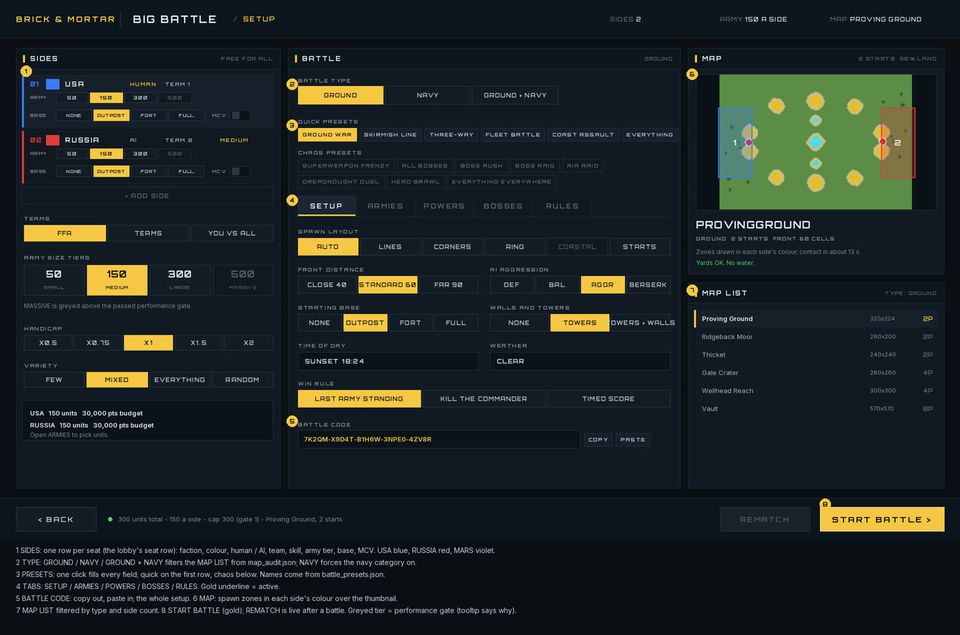Apply the SKIRMISH LINE preset

point(390,135)
